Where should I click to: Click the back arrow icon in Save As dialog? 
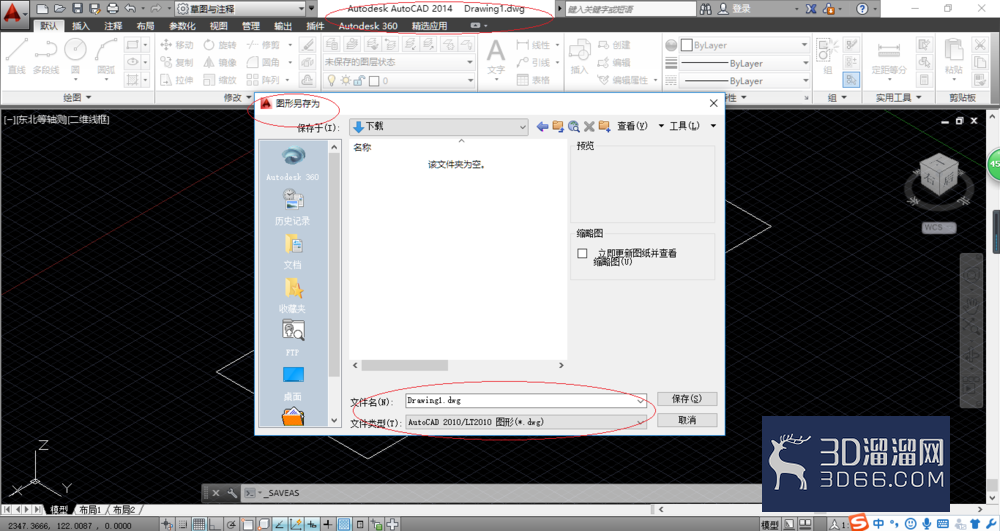pos(542,126)
